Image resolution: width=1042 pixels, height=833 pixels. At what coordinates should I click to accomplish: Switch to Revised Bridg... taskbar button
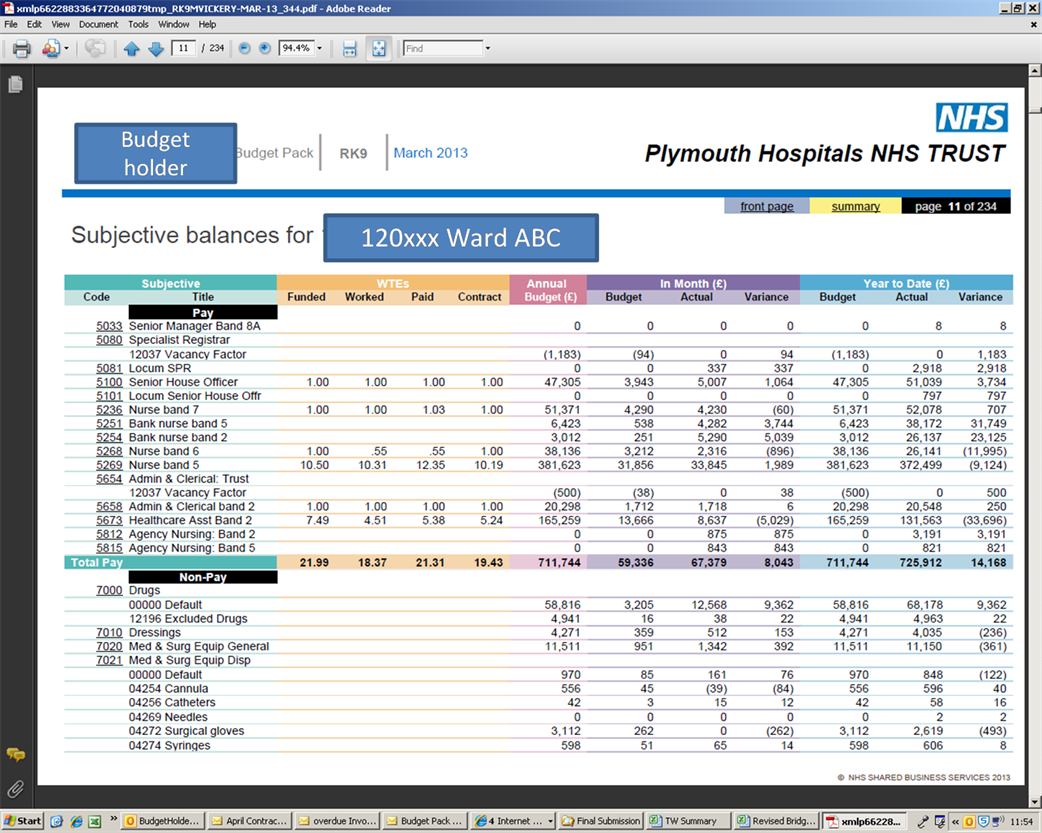pyautogui.click(x=776, y=821)
